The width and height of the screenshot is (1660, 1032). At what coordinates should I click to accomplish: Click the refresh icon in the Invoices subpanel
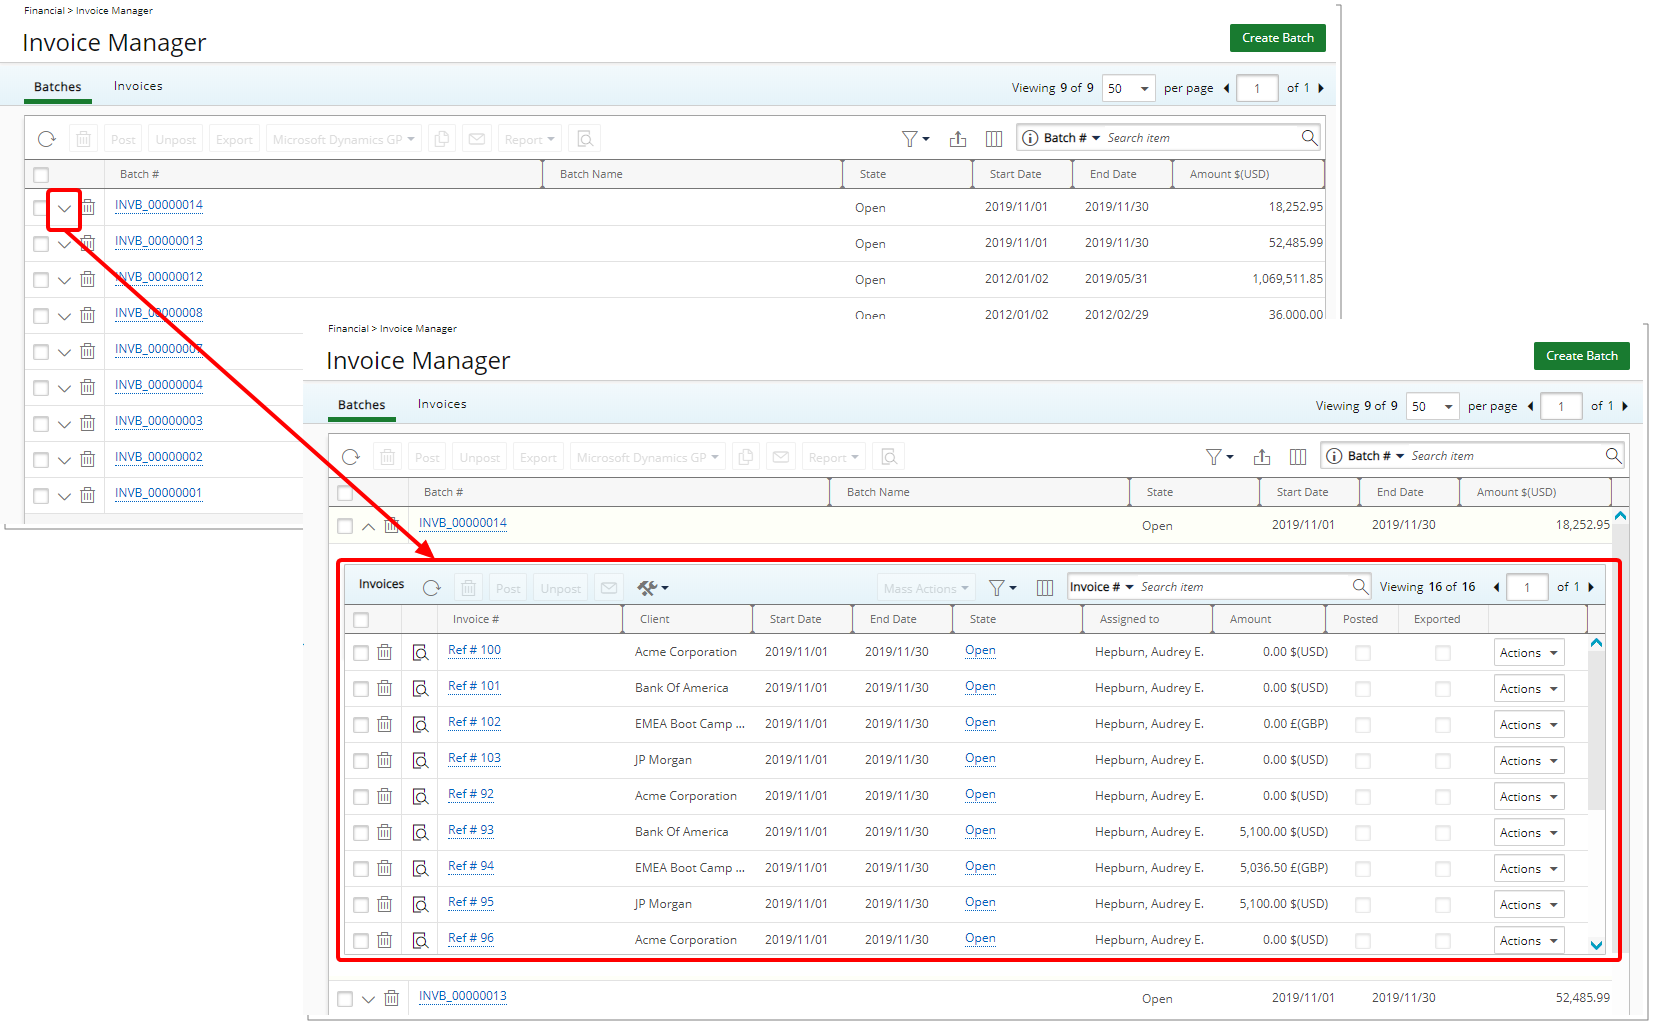click(x=431, y=588)
